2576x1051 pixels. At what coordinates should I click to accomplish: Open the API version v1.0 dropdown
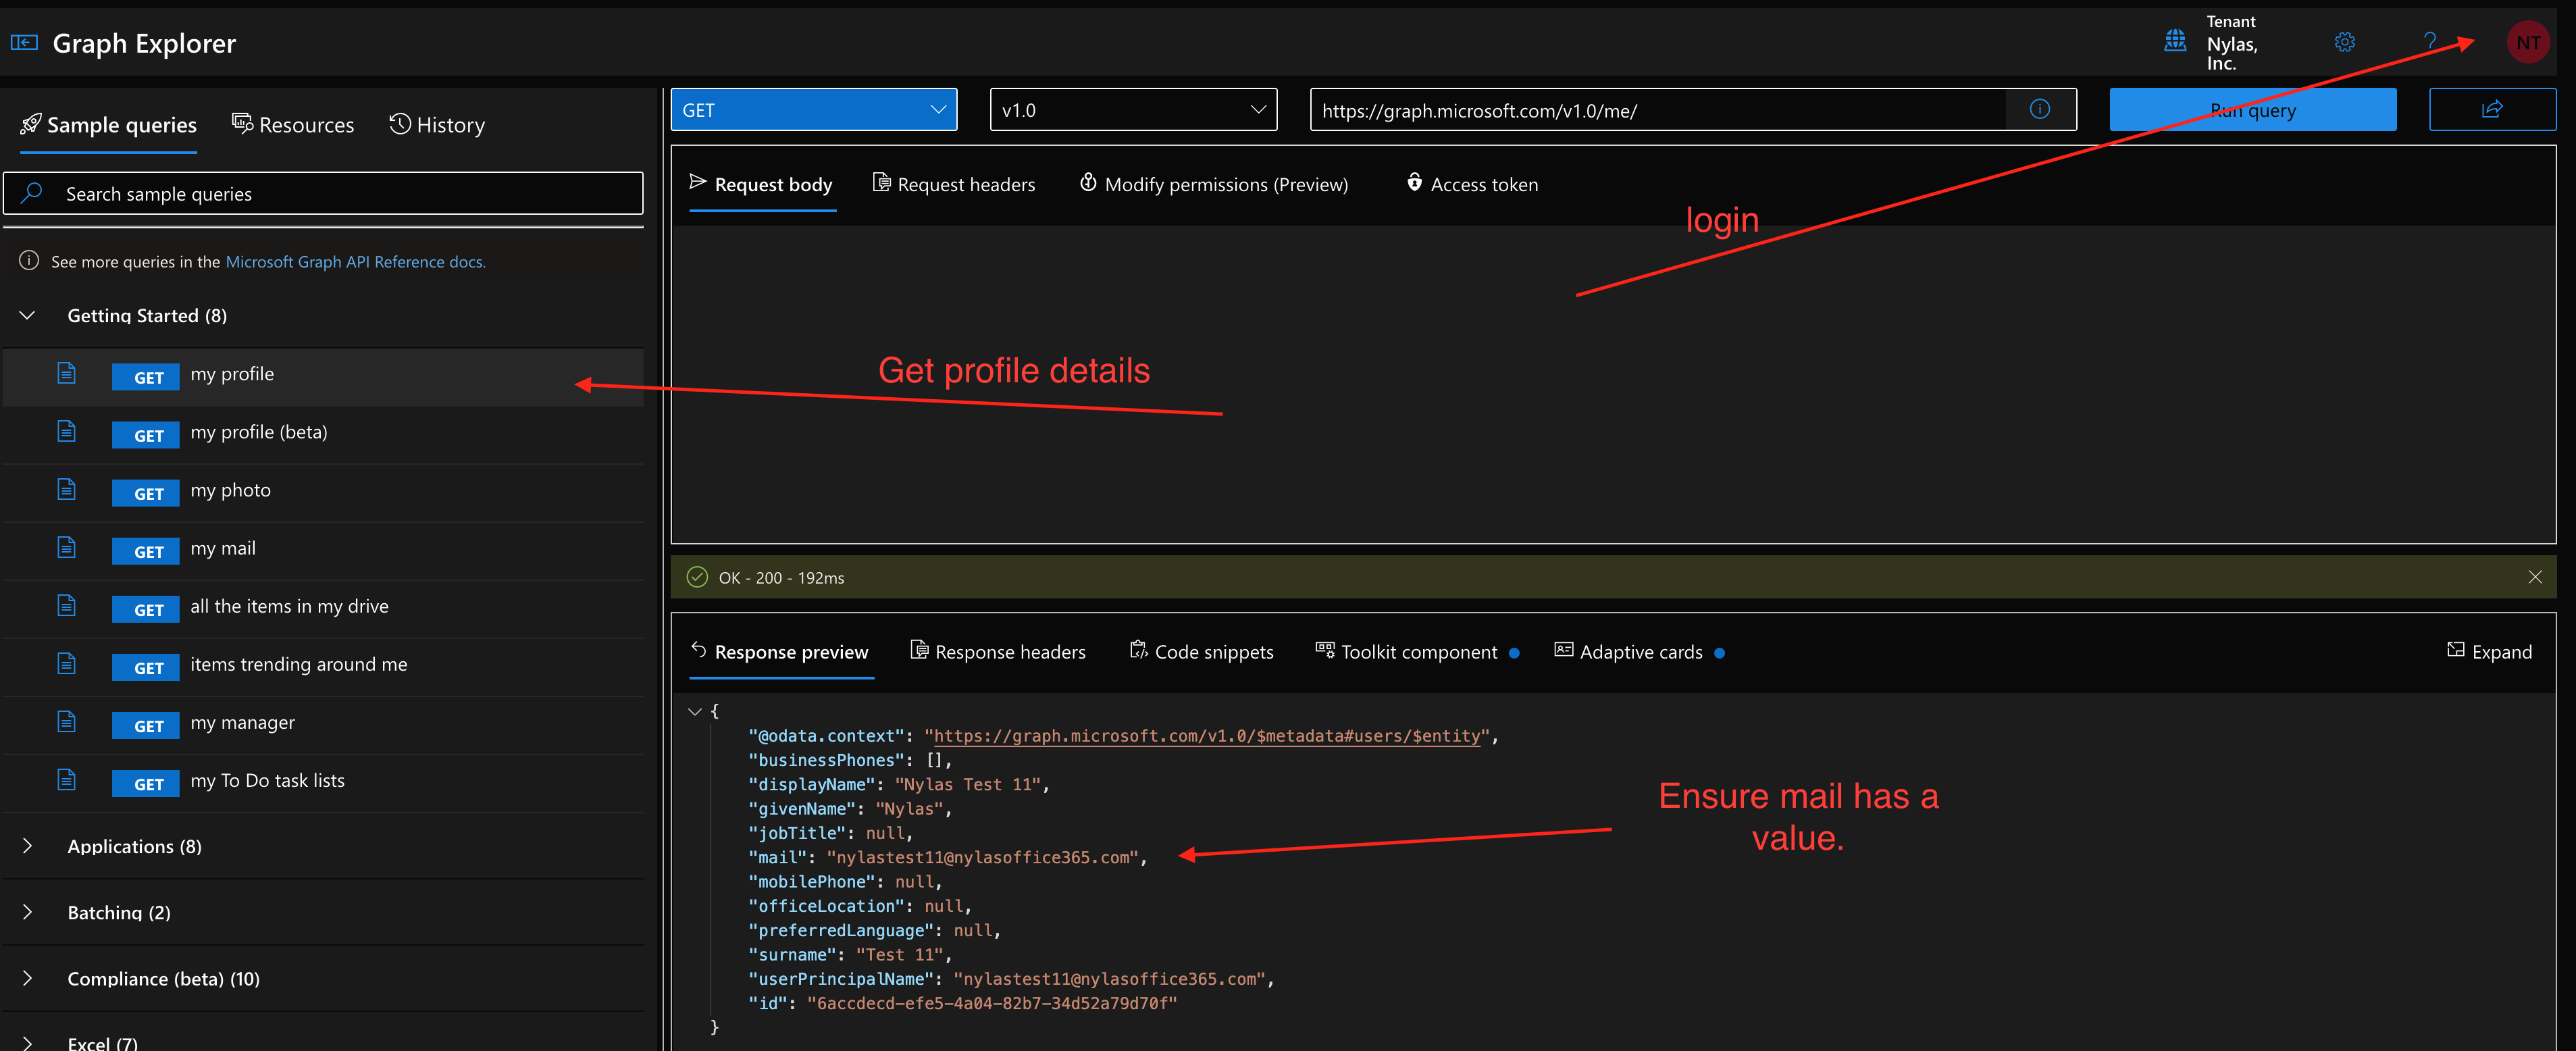coord(1133,109)
